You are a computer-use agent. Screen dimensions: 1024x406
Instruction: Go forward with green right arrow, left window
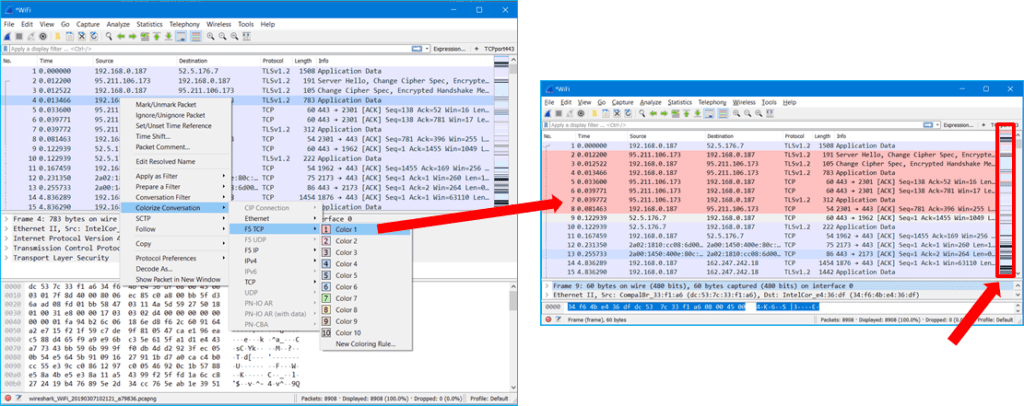point(133,37)
